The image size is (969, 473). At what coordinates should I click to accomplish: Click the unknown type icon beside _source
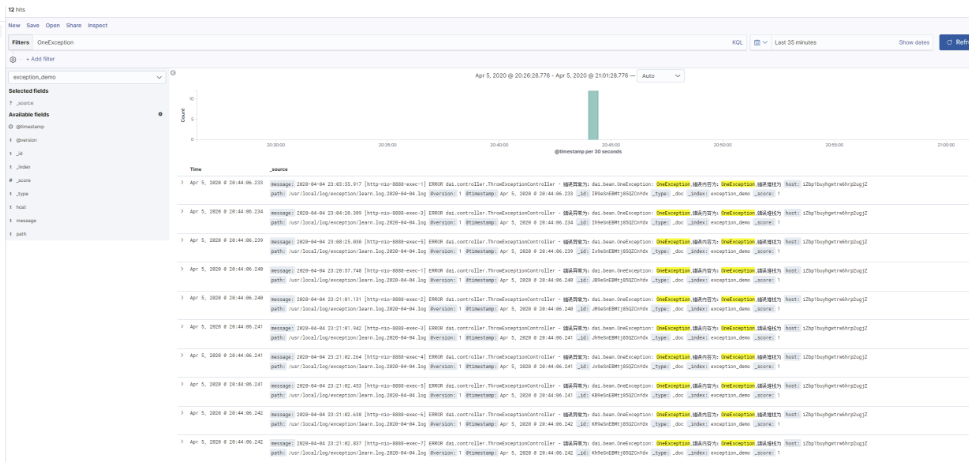pyautogui.click(x=11, y=103)
